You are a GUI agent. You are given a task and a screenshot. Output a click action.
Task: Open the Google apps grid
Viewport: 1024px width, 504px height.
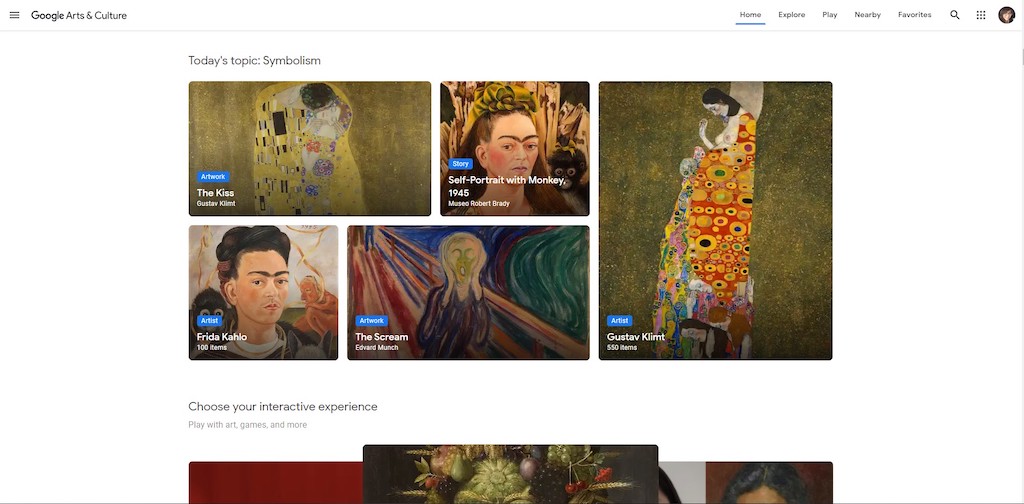[981, 15]
